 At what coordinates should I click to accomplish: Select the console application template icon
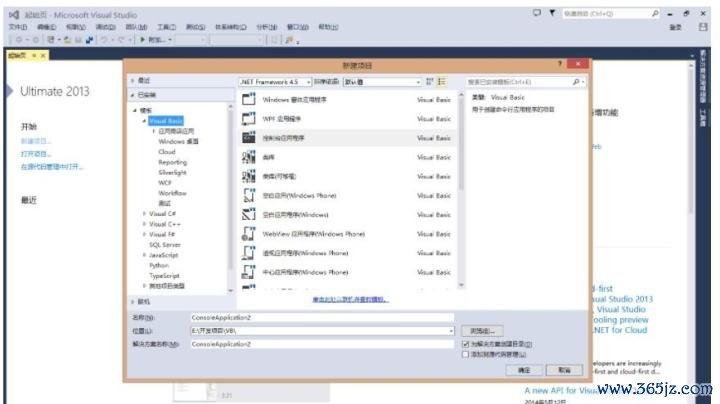248,137
